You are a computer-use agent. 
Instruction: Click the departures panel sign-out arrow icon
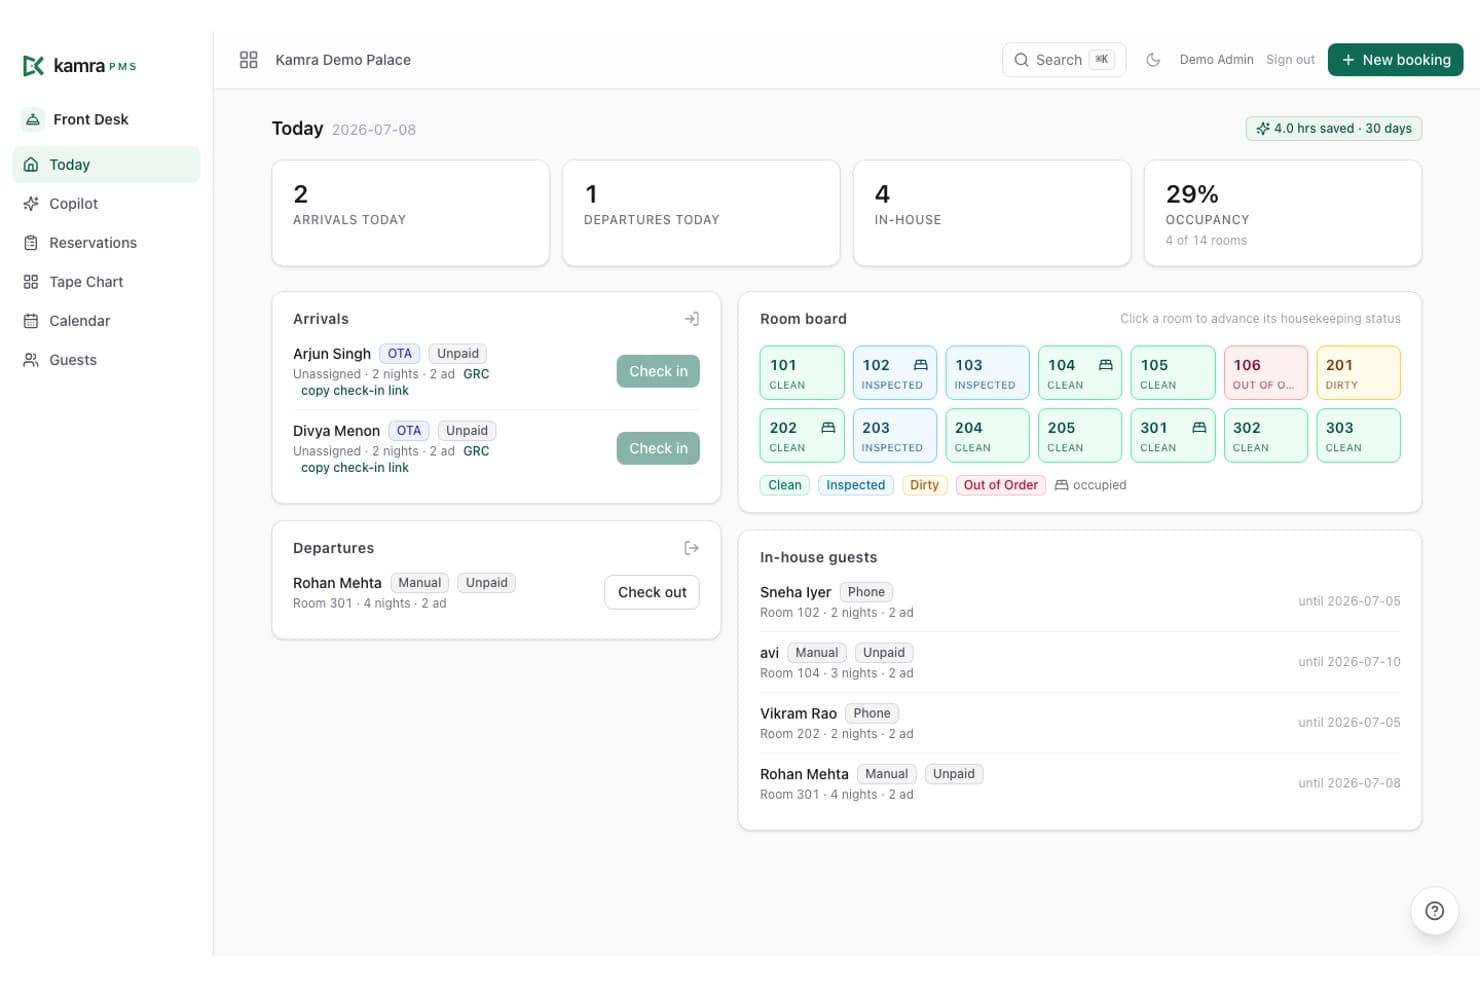pyautogui.click(x=691, y=548)
